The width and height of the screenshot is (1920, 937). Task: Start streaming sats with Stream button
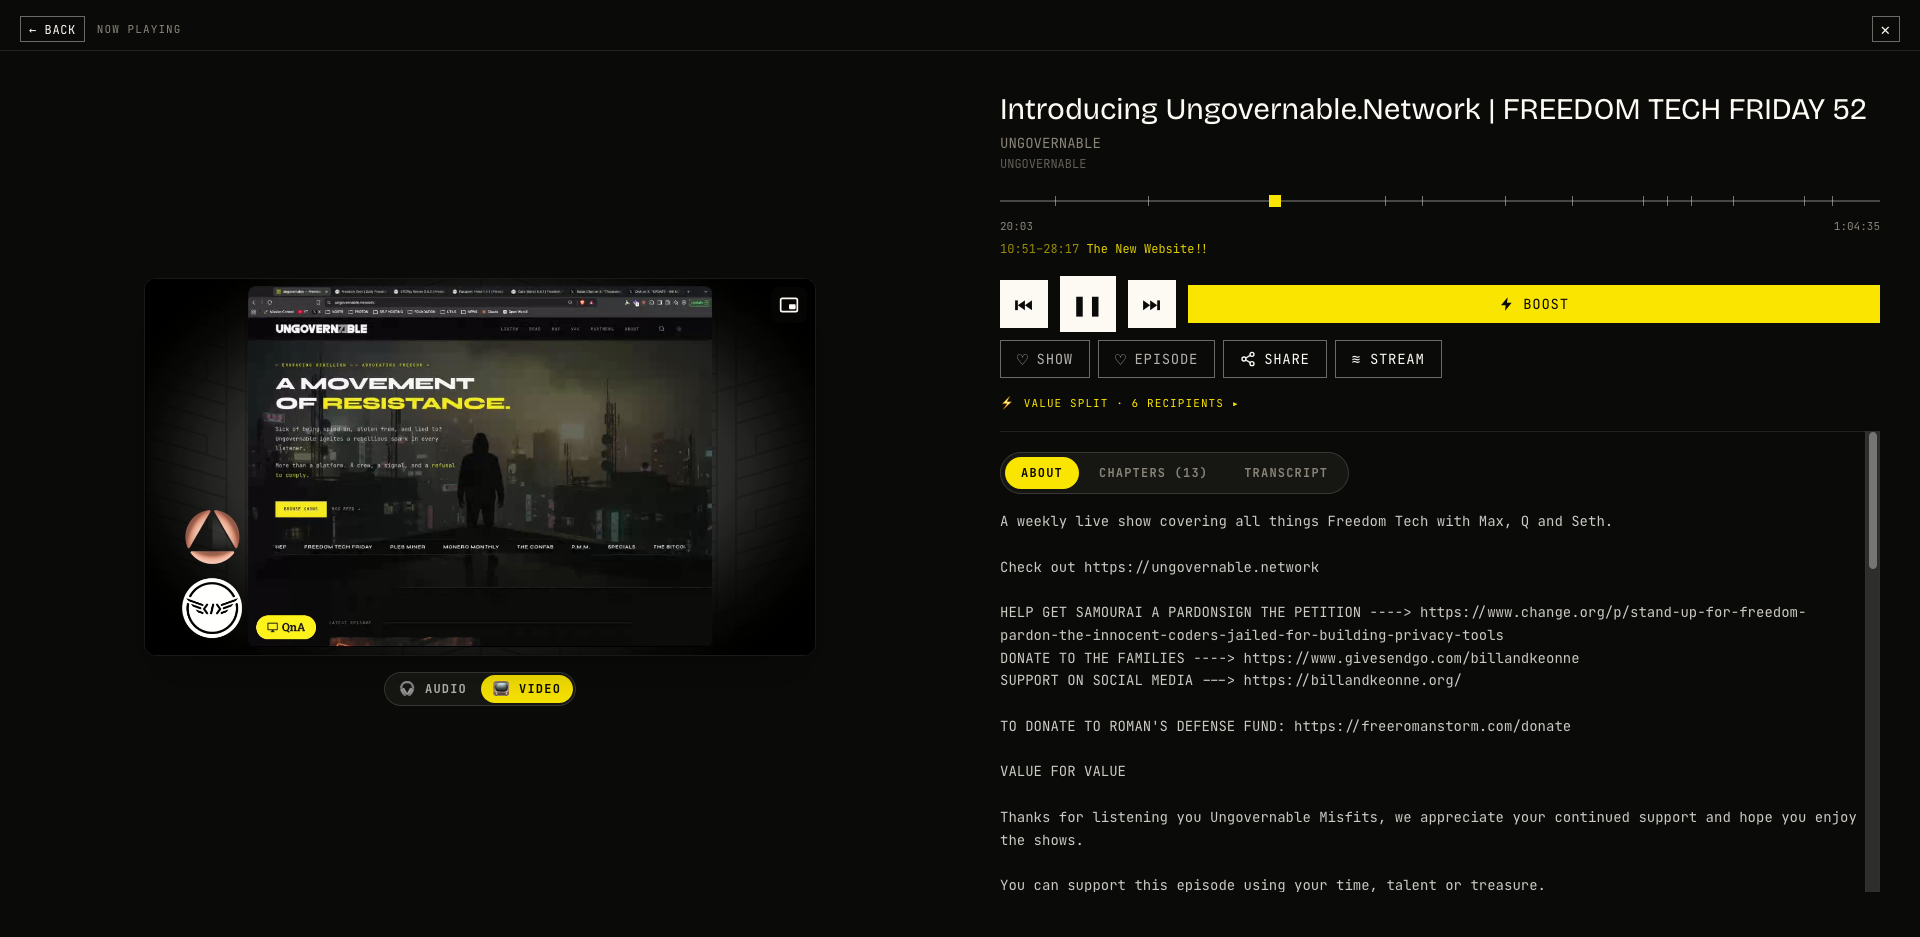click(1388, 359)
